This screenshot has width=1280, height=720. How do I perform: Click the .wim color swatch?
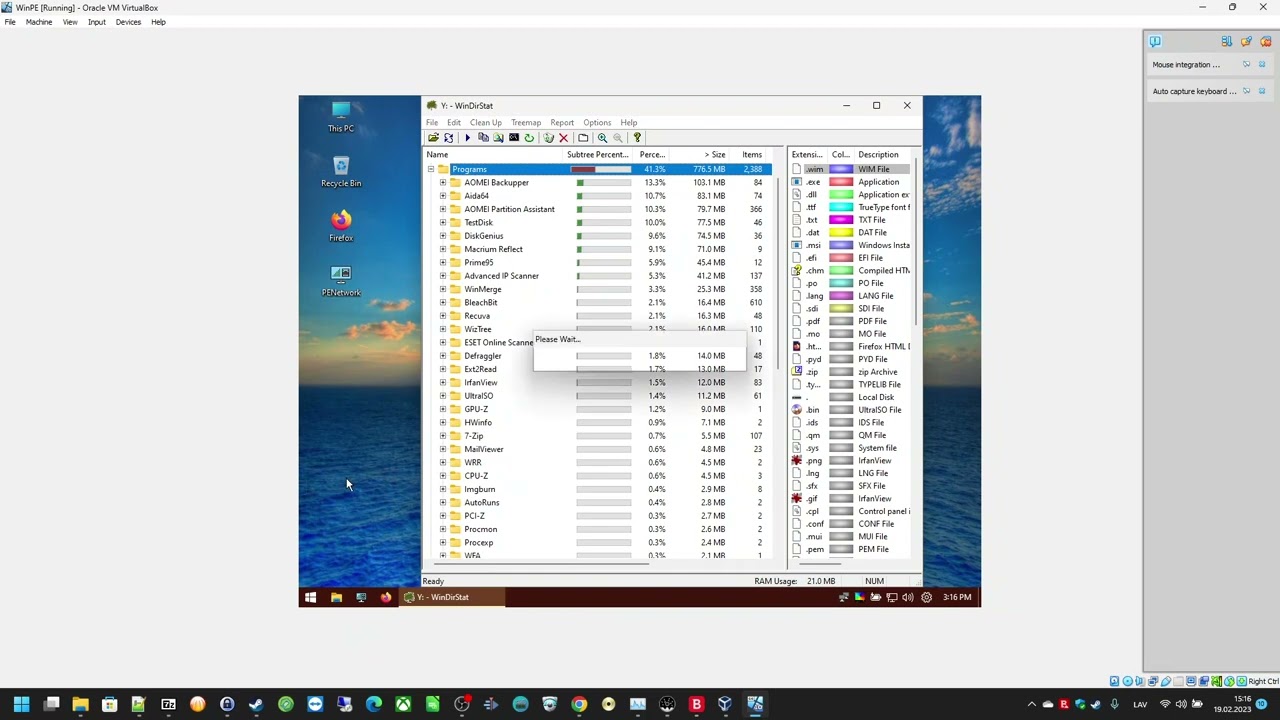pyautogui.click(x=841, y=169)
